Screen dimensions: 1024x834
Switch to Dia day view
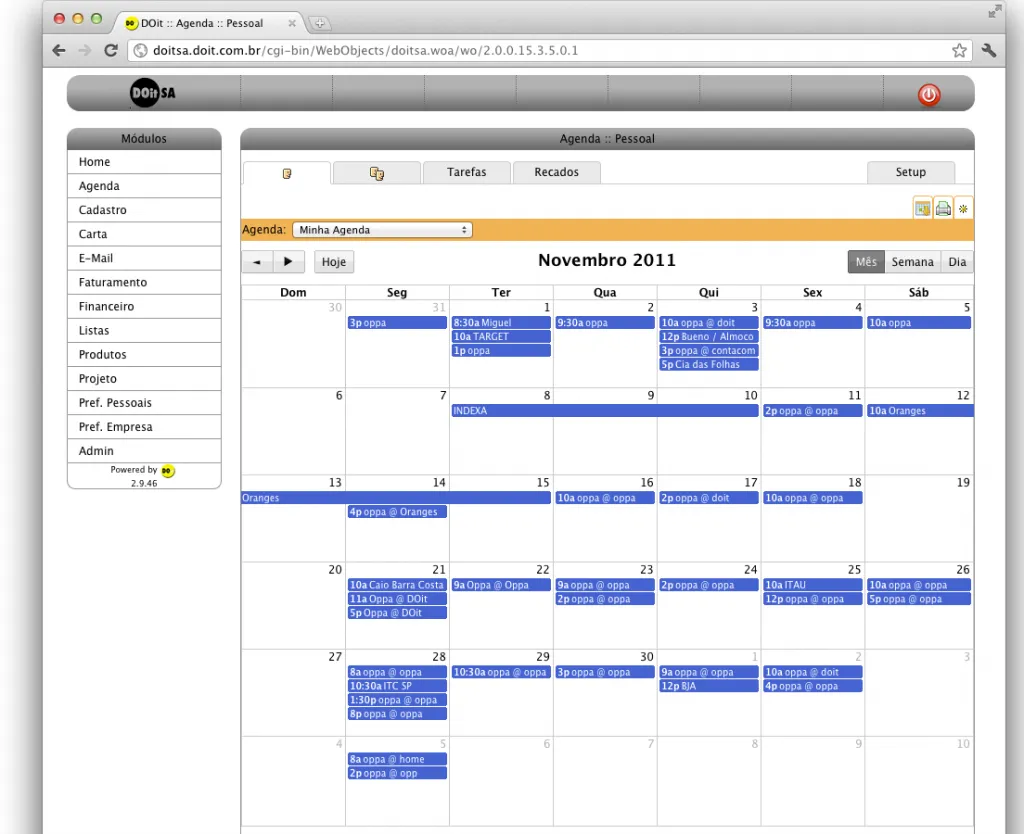[x=957, y=262]
